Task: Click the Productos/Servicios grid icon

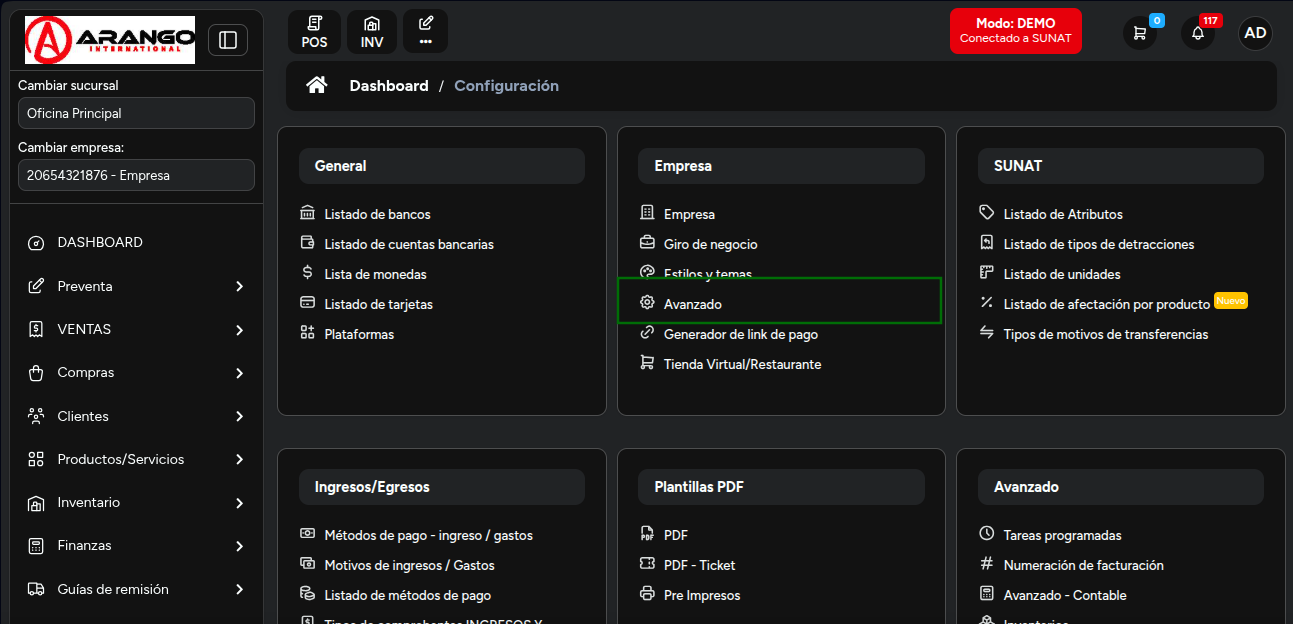Action: [x=36, y=459]
